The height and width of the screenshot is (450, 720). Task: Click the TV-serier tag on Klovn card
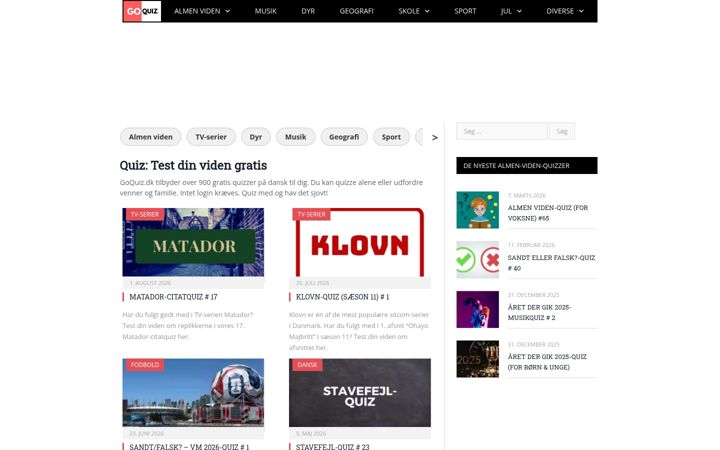tap(311, 214)
